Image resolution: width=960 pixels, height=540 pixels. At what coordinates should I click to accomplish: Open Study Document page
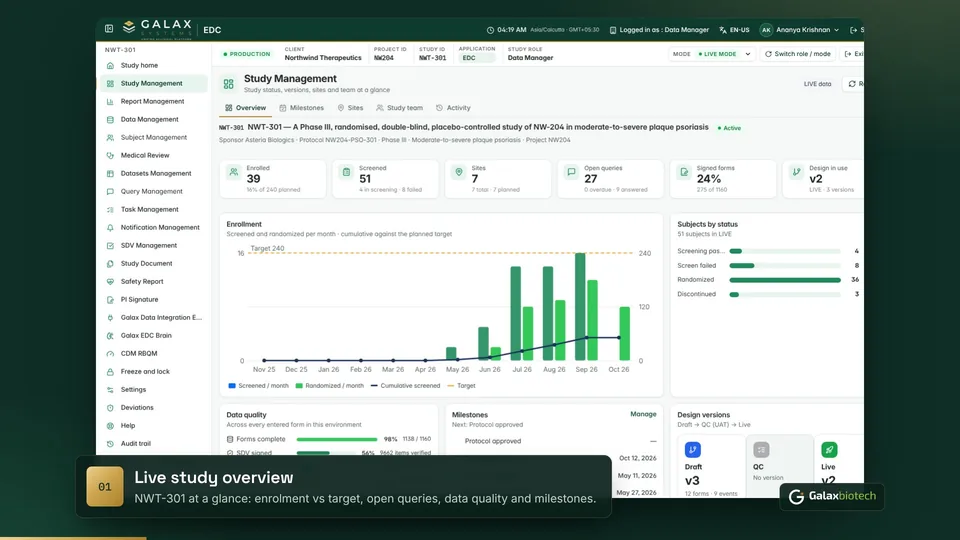click(x=154, y=263)
